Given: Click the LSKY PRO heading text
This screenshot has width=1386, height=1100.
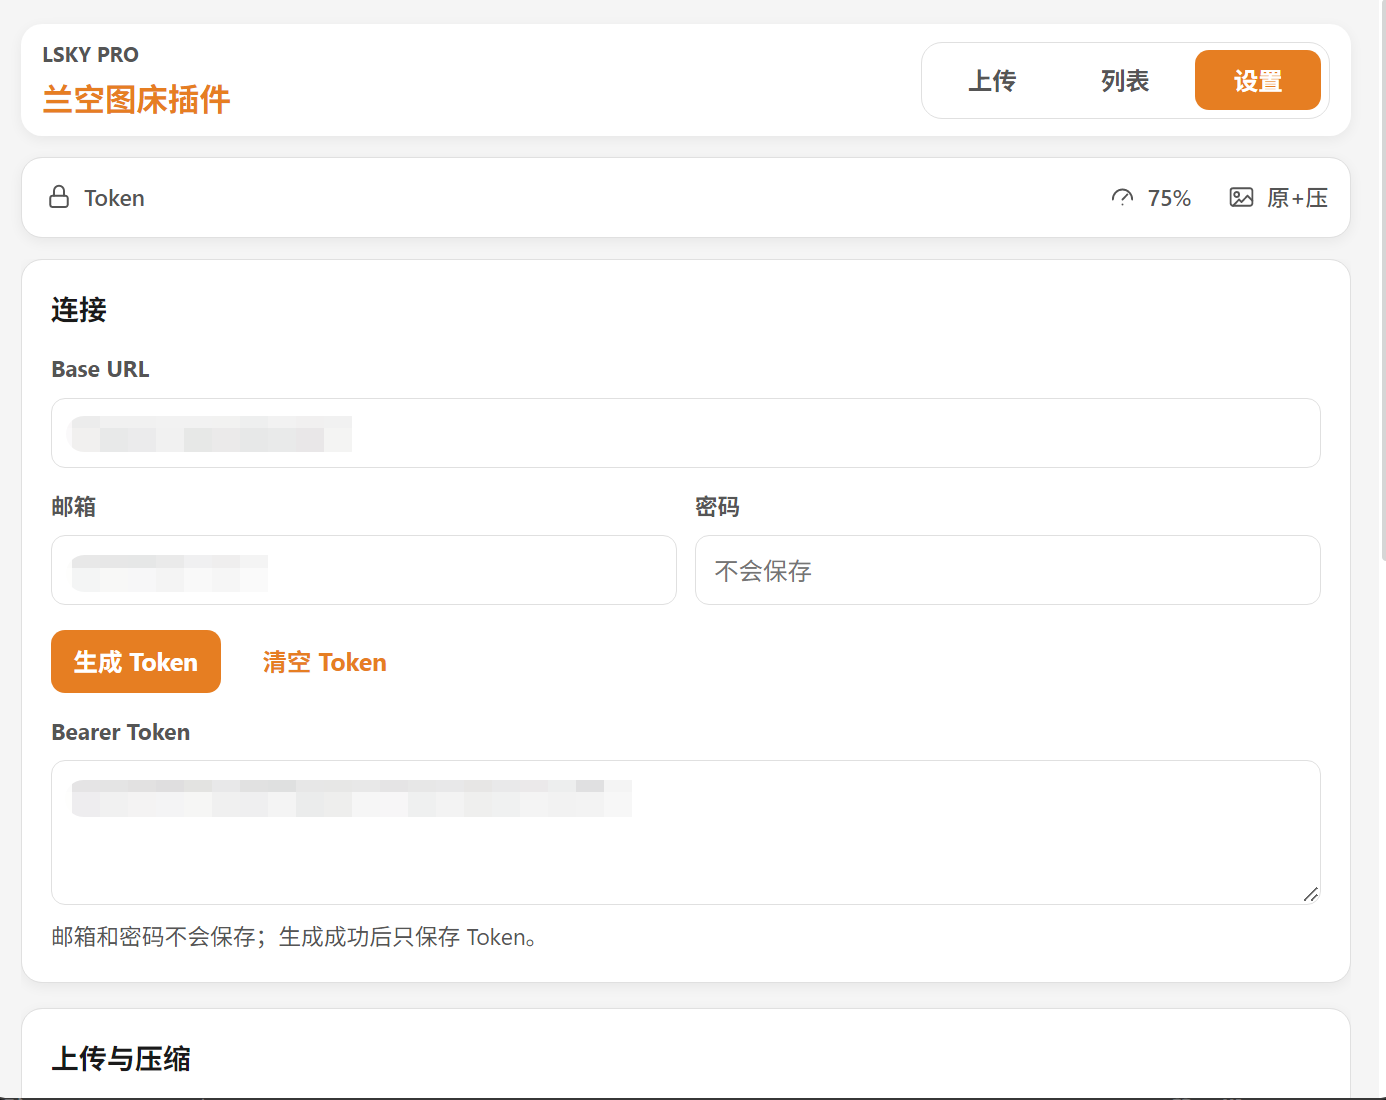Looking at the screenshot, I should (90, 55).
